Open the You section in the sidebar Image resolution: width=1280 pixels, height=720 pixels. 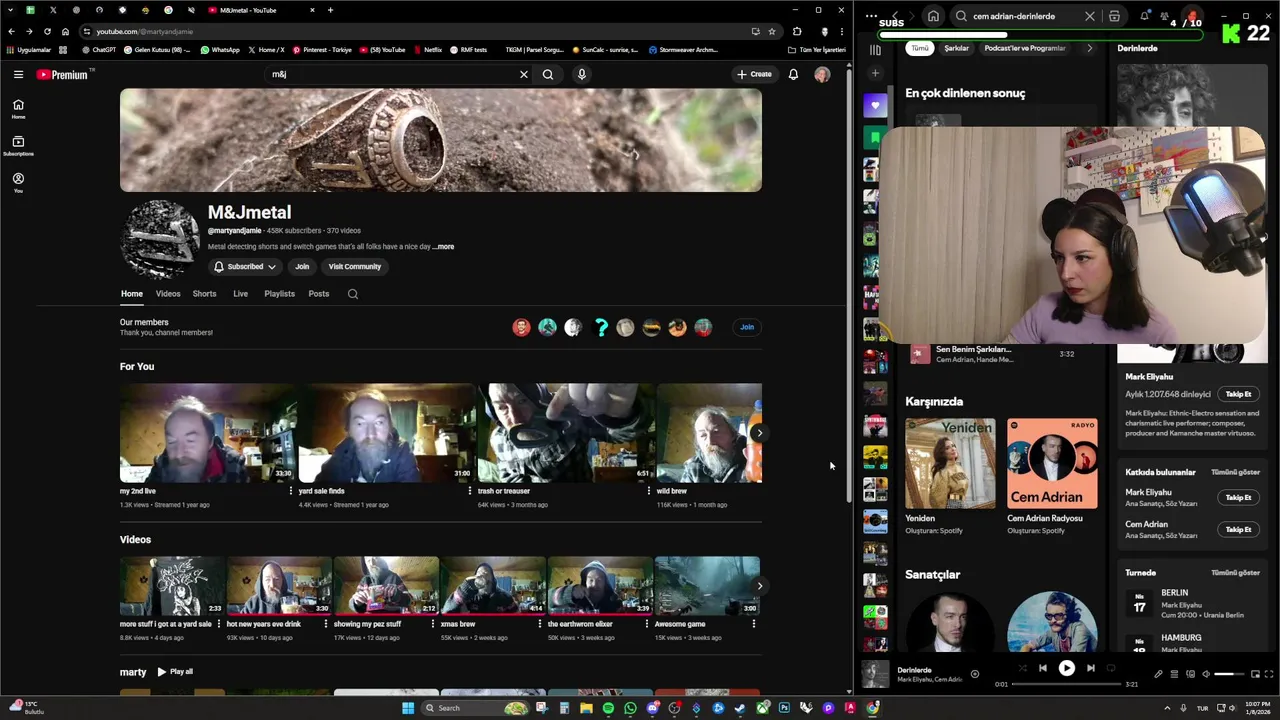[18, 182]
